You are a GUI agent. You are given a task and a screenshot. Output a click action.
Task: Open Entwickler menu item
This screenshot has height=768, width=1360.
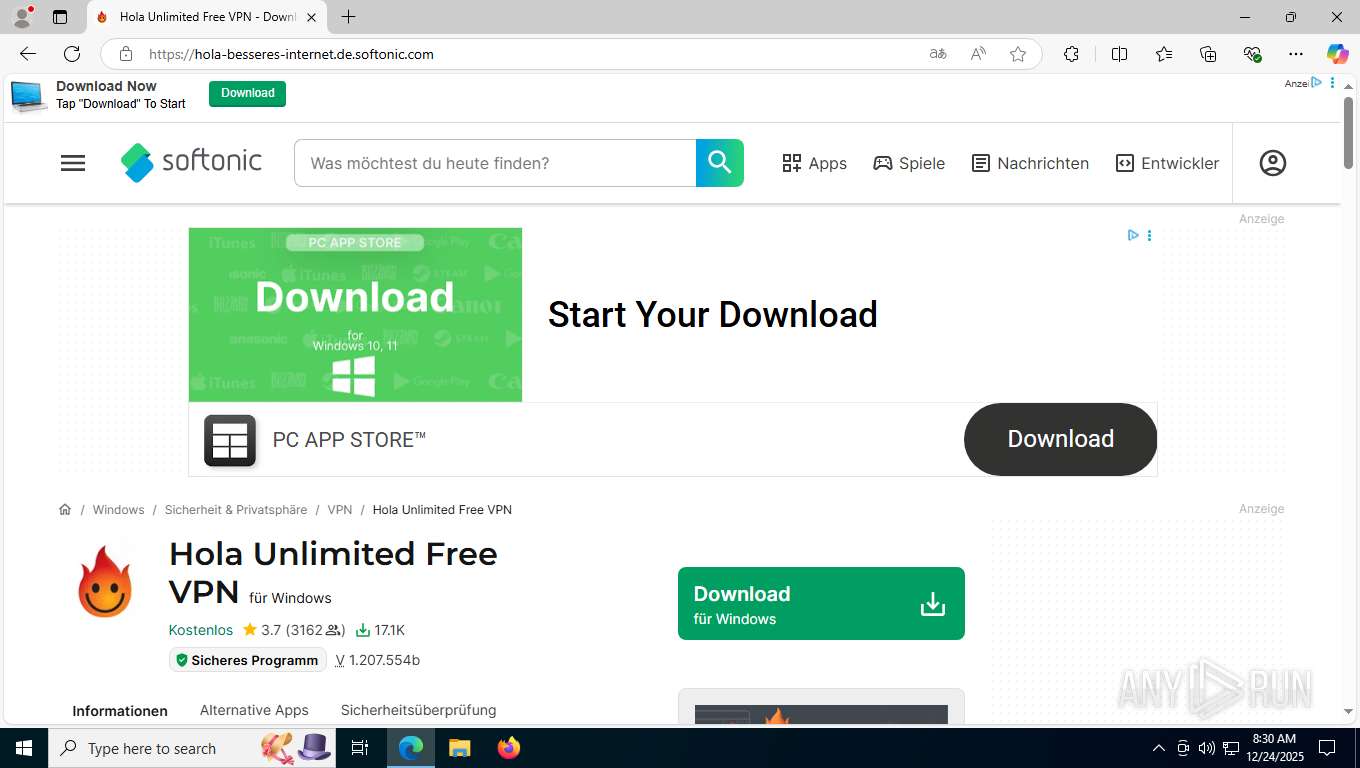point(1167,163)
